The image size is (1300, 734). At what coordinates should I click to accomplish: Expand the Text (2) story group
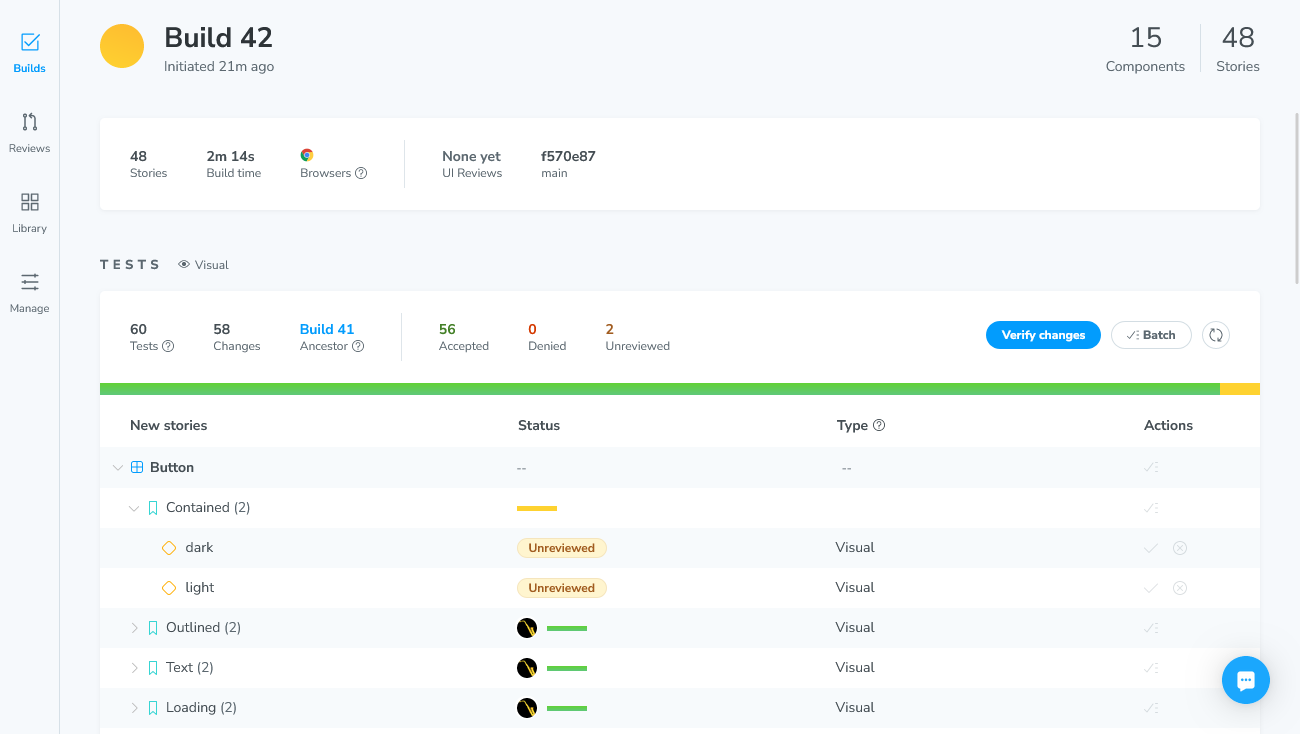[135, 668]
